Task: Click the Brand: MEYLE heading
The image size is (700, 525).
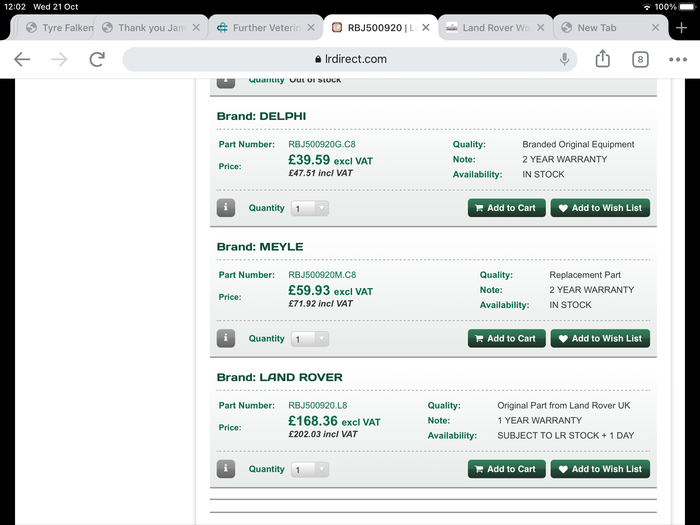Action: tap(260, 246)
